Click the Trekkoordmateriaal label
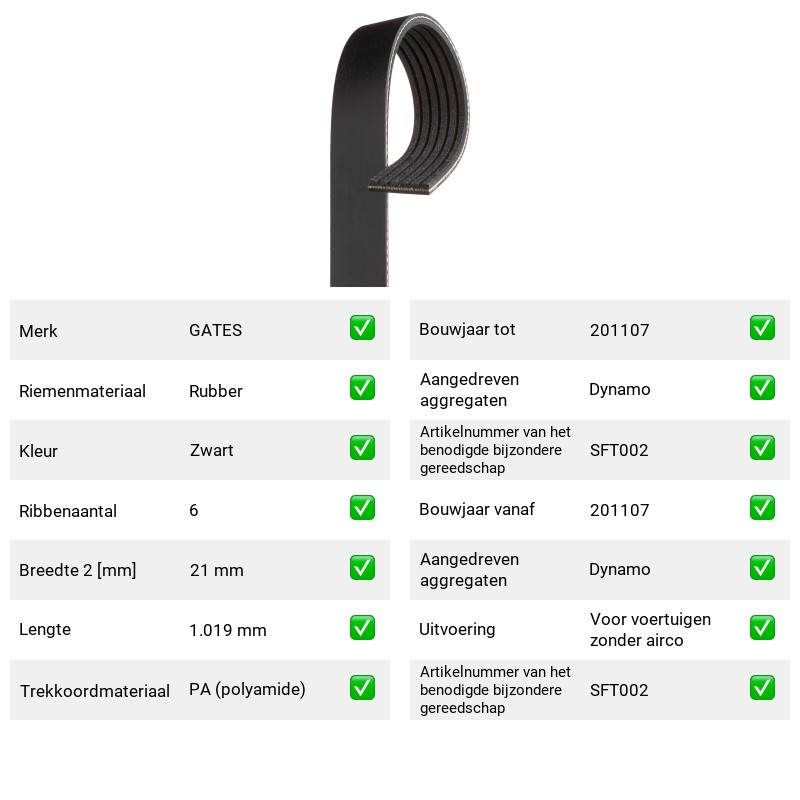Screen dimensions: 800x800 (94, 691)
